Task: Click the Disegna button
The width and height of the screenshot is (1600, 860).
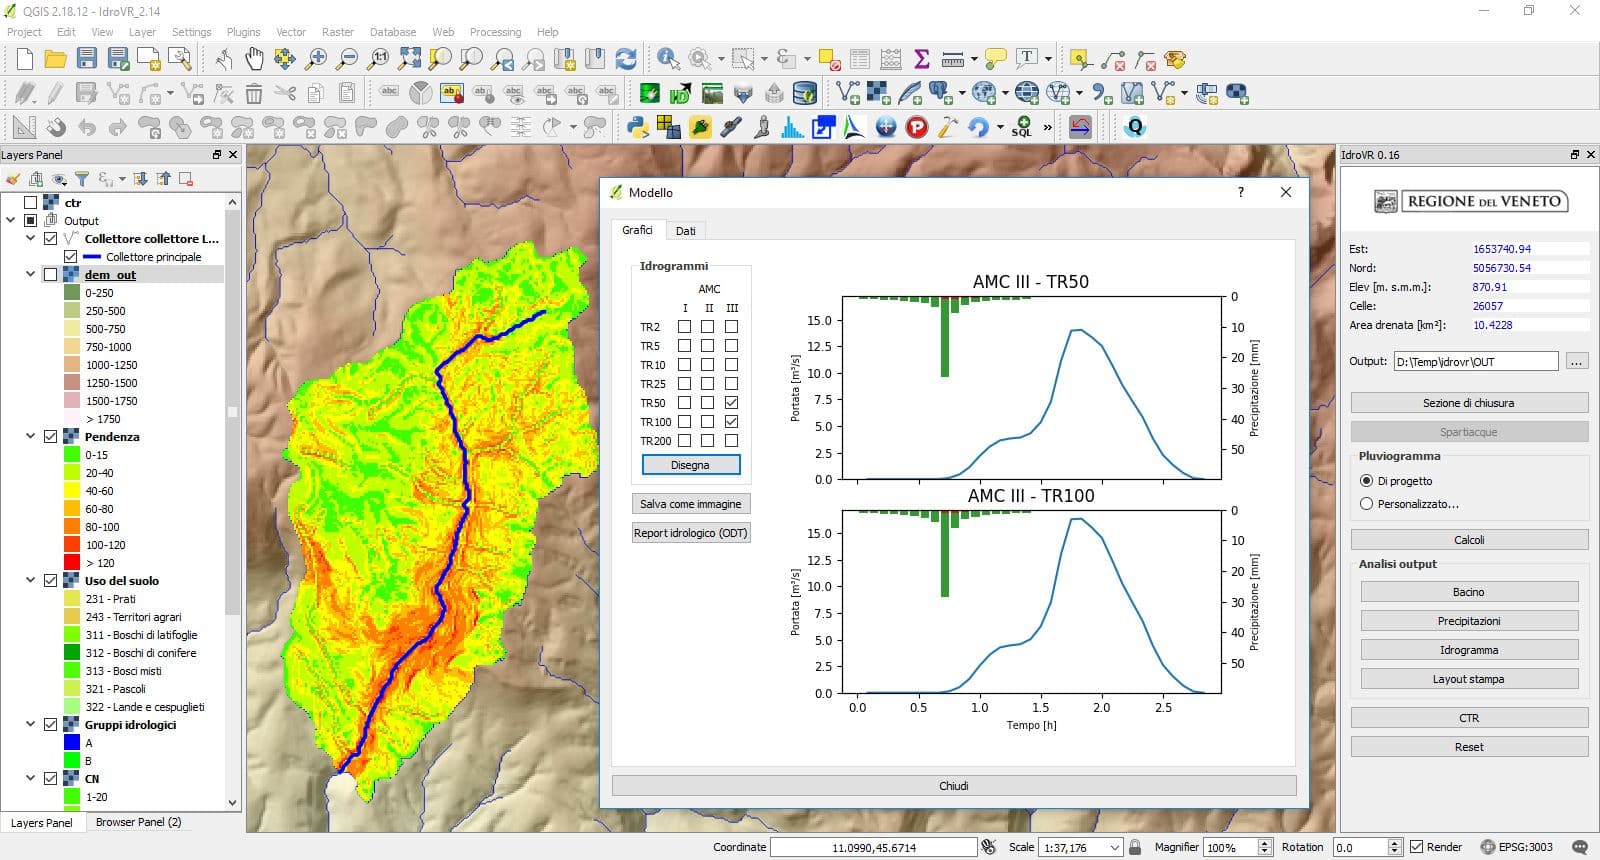Action: coord(690,465)
